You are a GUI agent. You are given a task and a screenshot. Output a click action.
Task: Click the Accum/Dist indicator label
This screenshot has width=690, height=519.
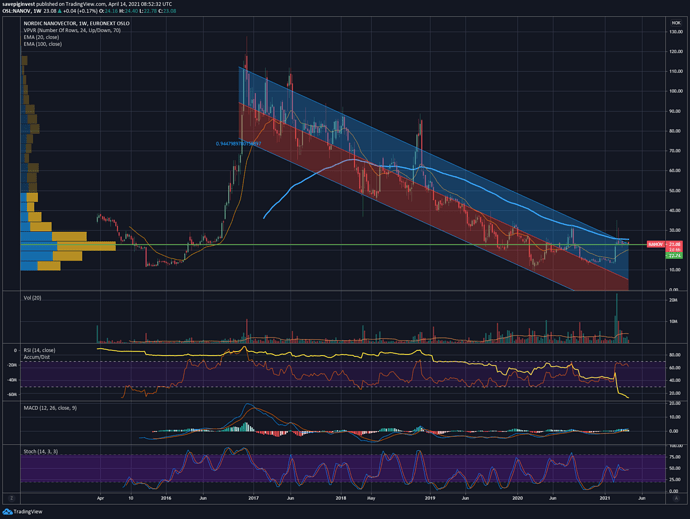tap(37, 357)
